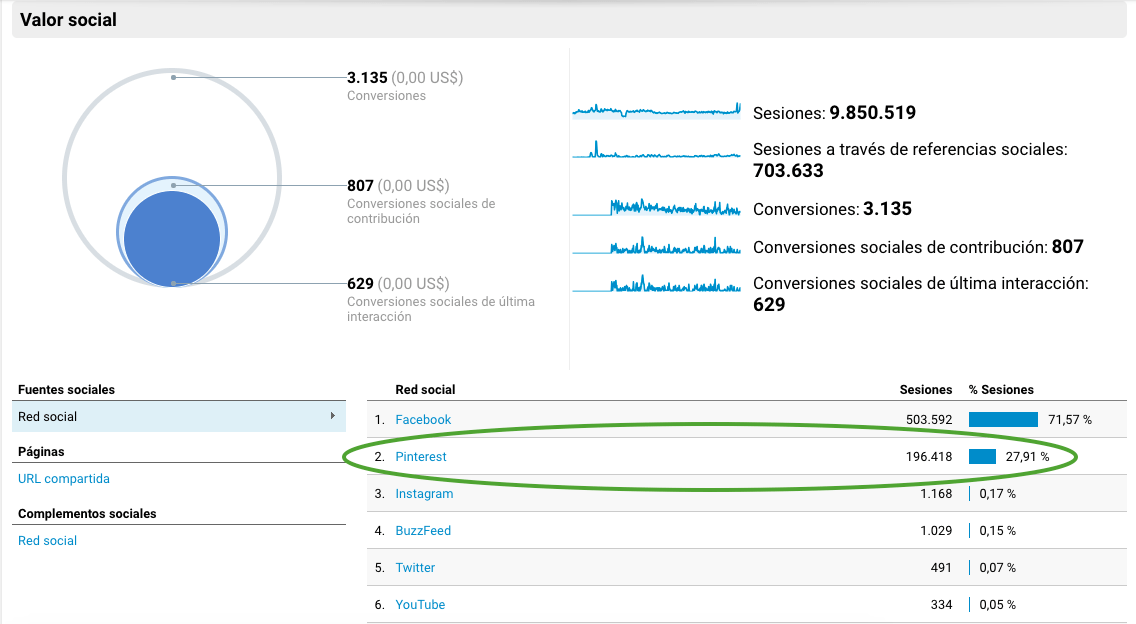This screenshot has width=1136, height=624.
Task: Click YouTube's 334 sessions value
Action: (x=941, y=604)
